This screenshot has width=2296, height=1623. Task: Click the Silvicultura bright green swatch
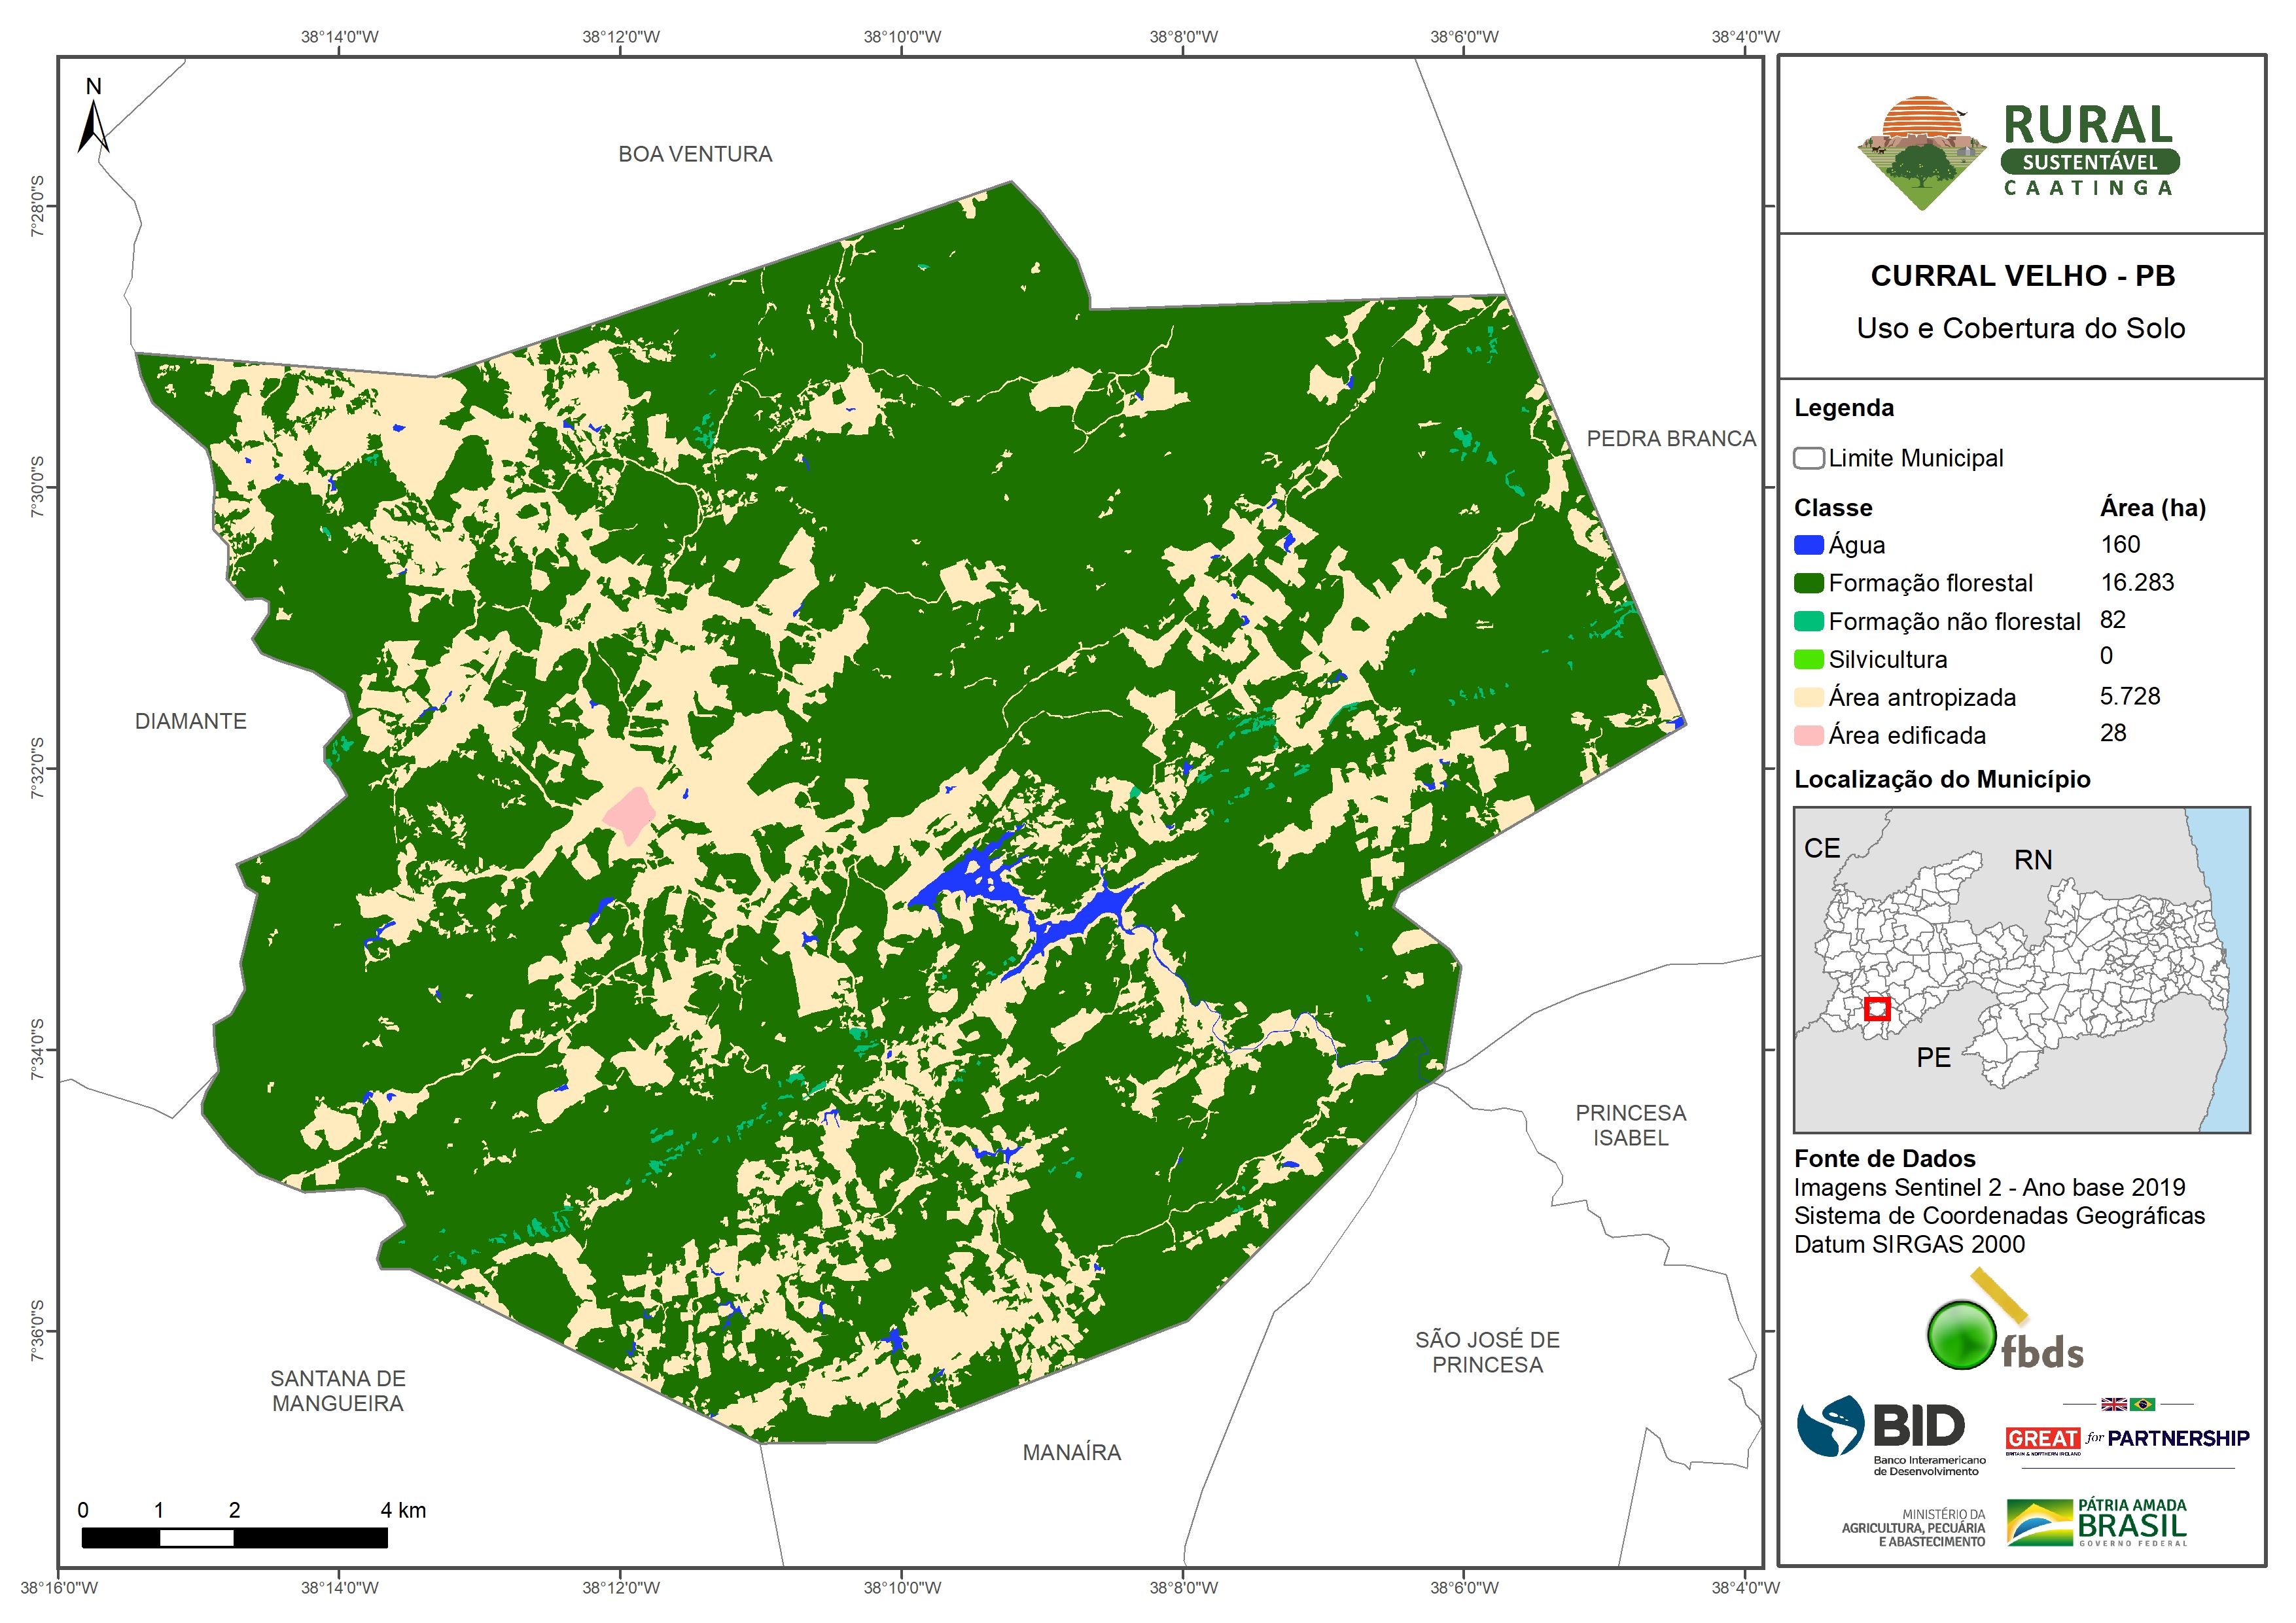click(x=1808, y=659)
